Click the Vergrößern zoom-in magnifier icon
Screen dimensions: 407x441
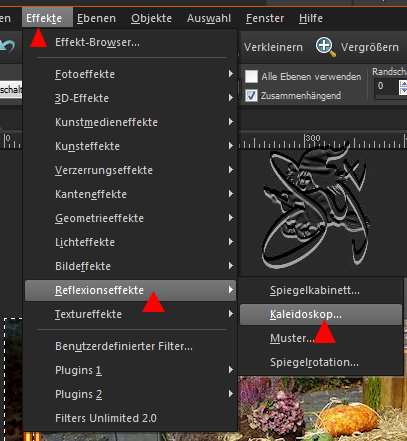[x=325, y=47]
